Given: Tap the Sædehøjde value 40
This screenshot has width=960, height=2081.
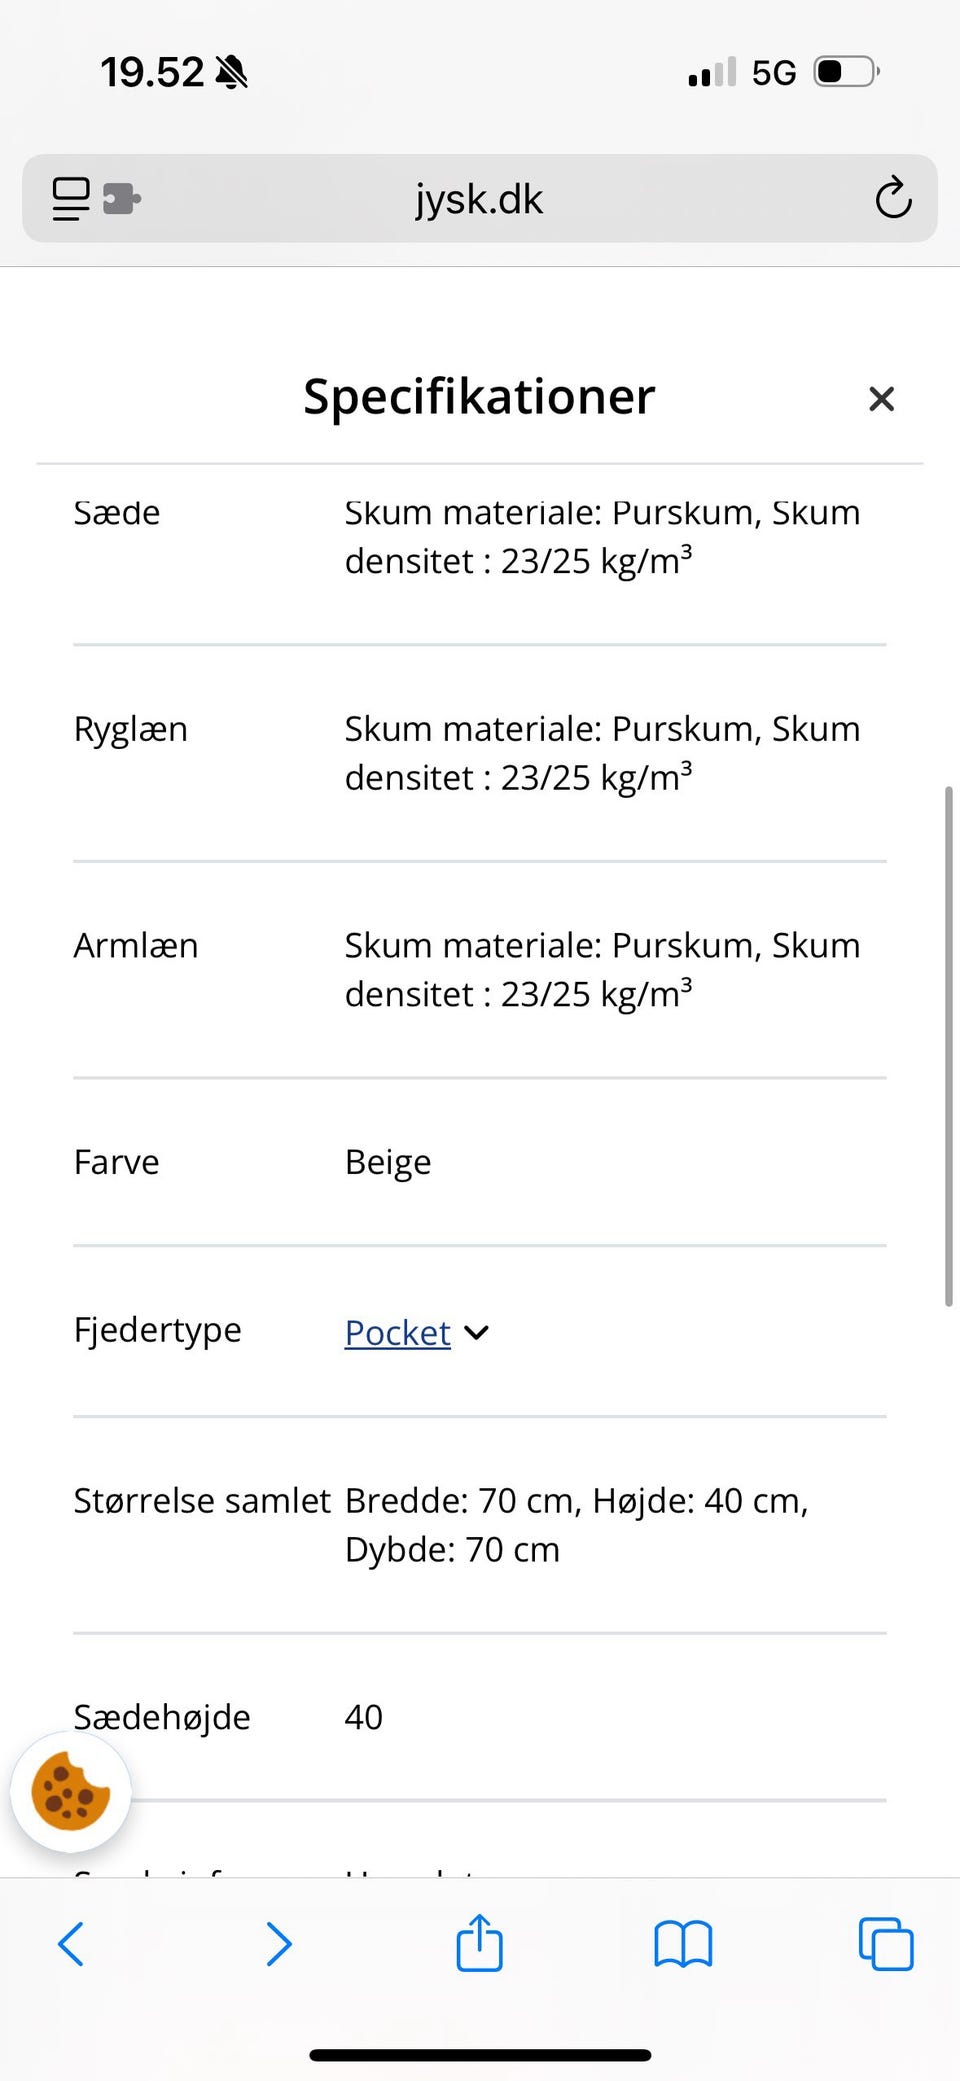Looking at the screenshot, I should point(363,1717).
